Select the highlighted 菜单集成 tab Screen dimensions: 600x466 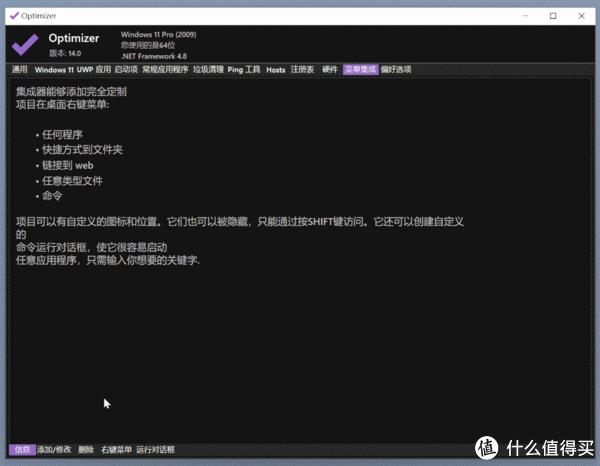click(x=360, y=70)
